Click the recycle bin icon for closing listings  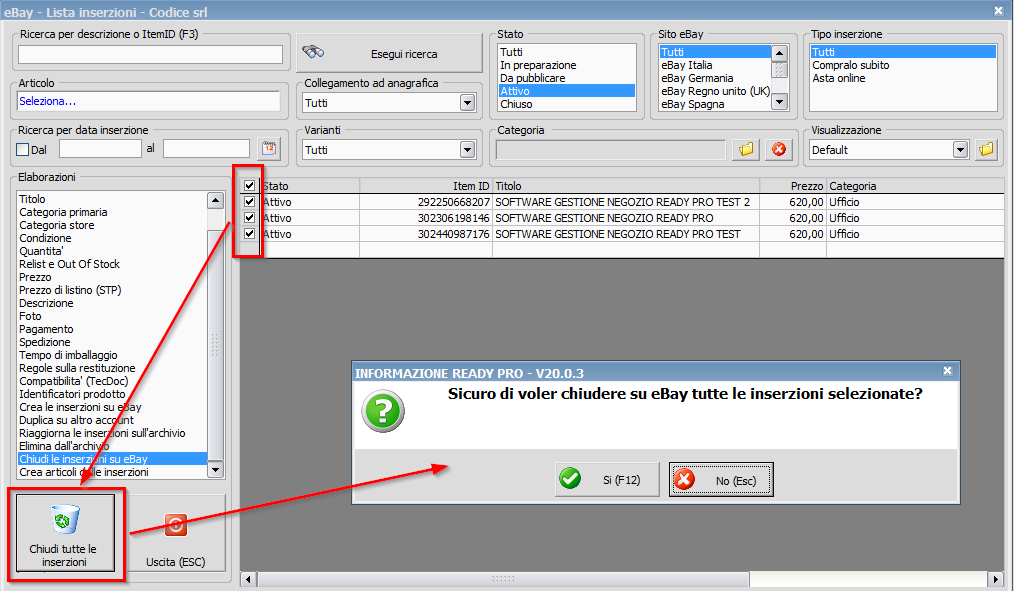(64, 519)
